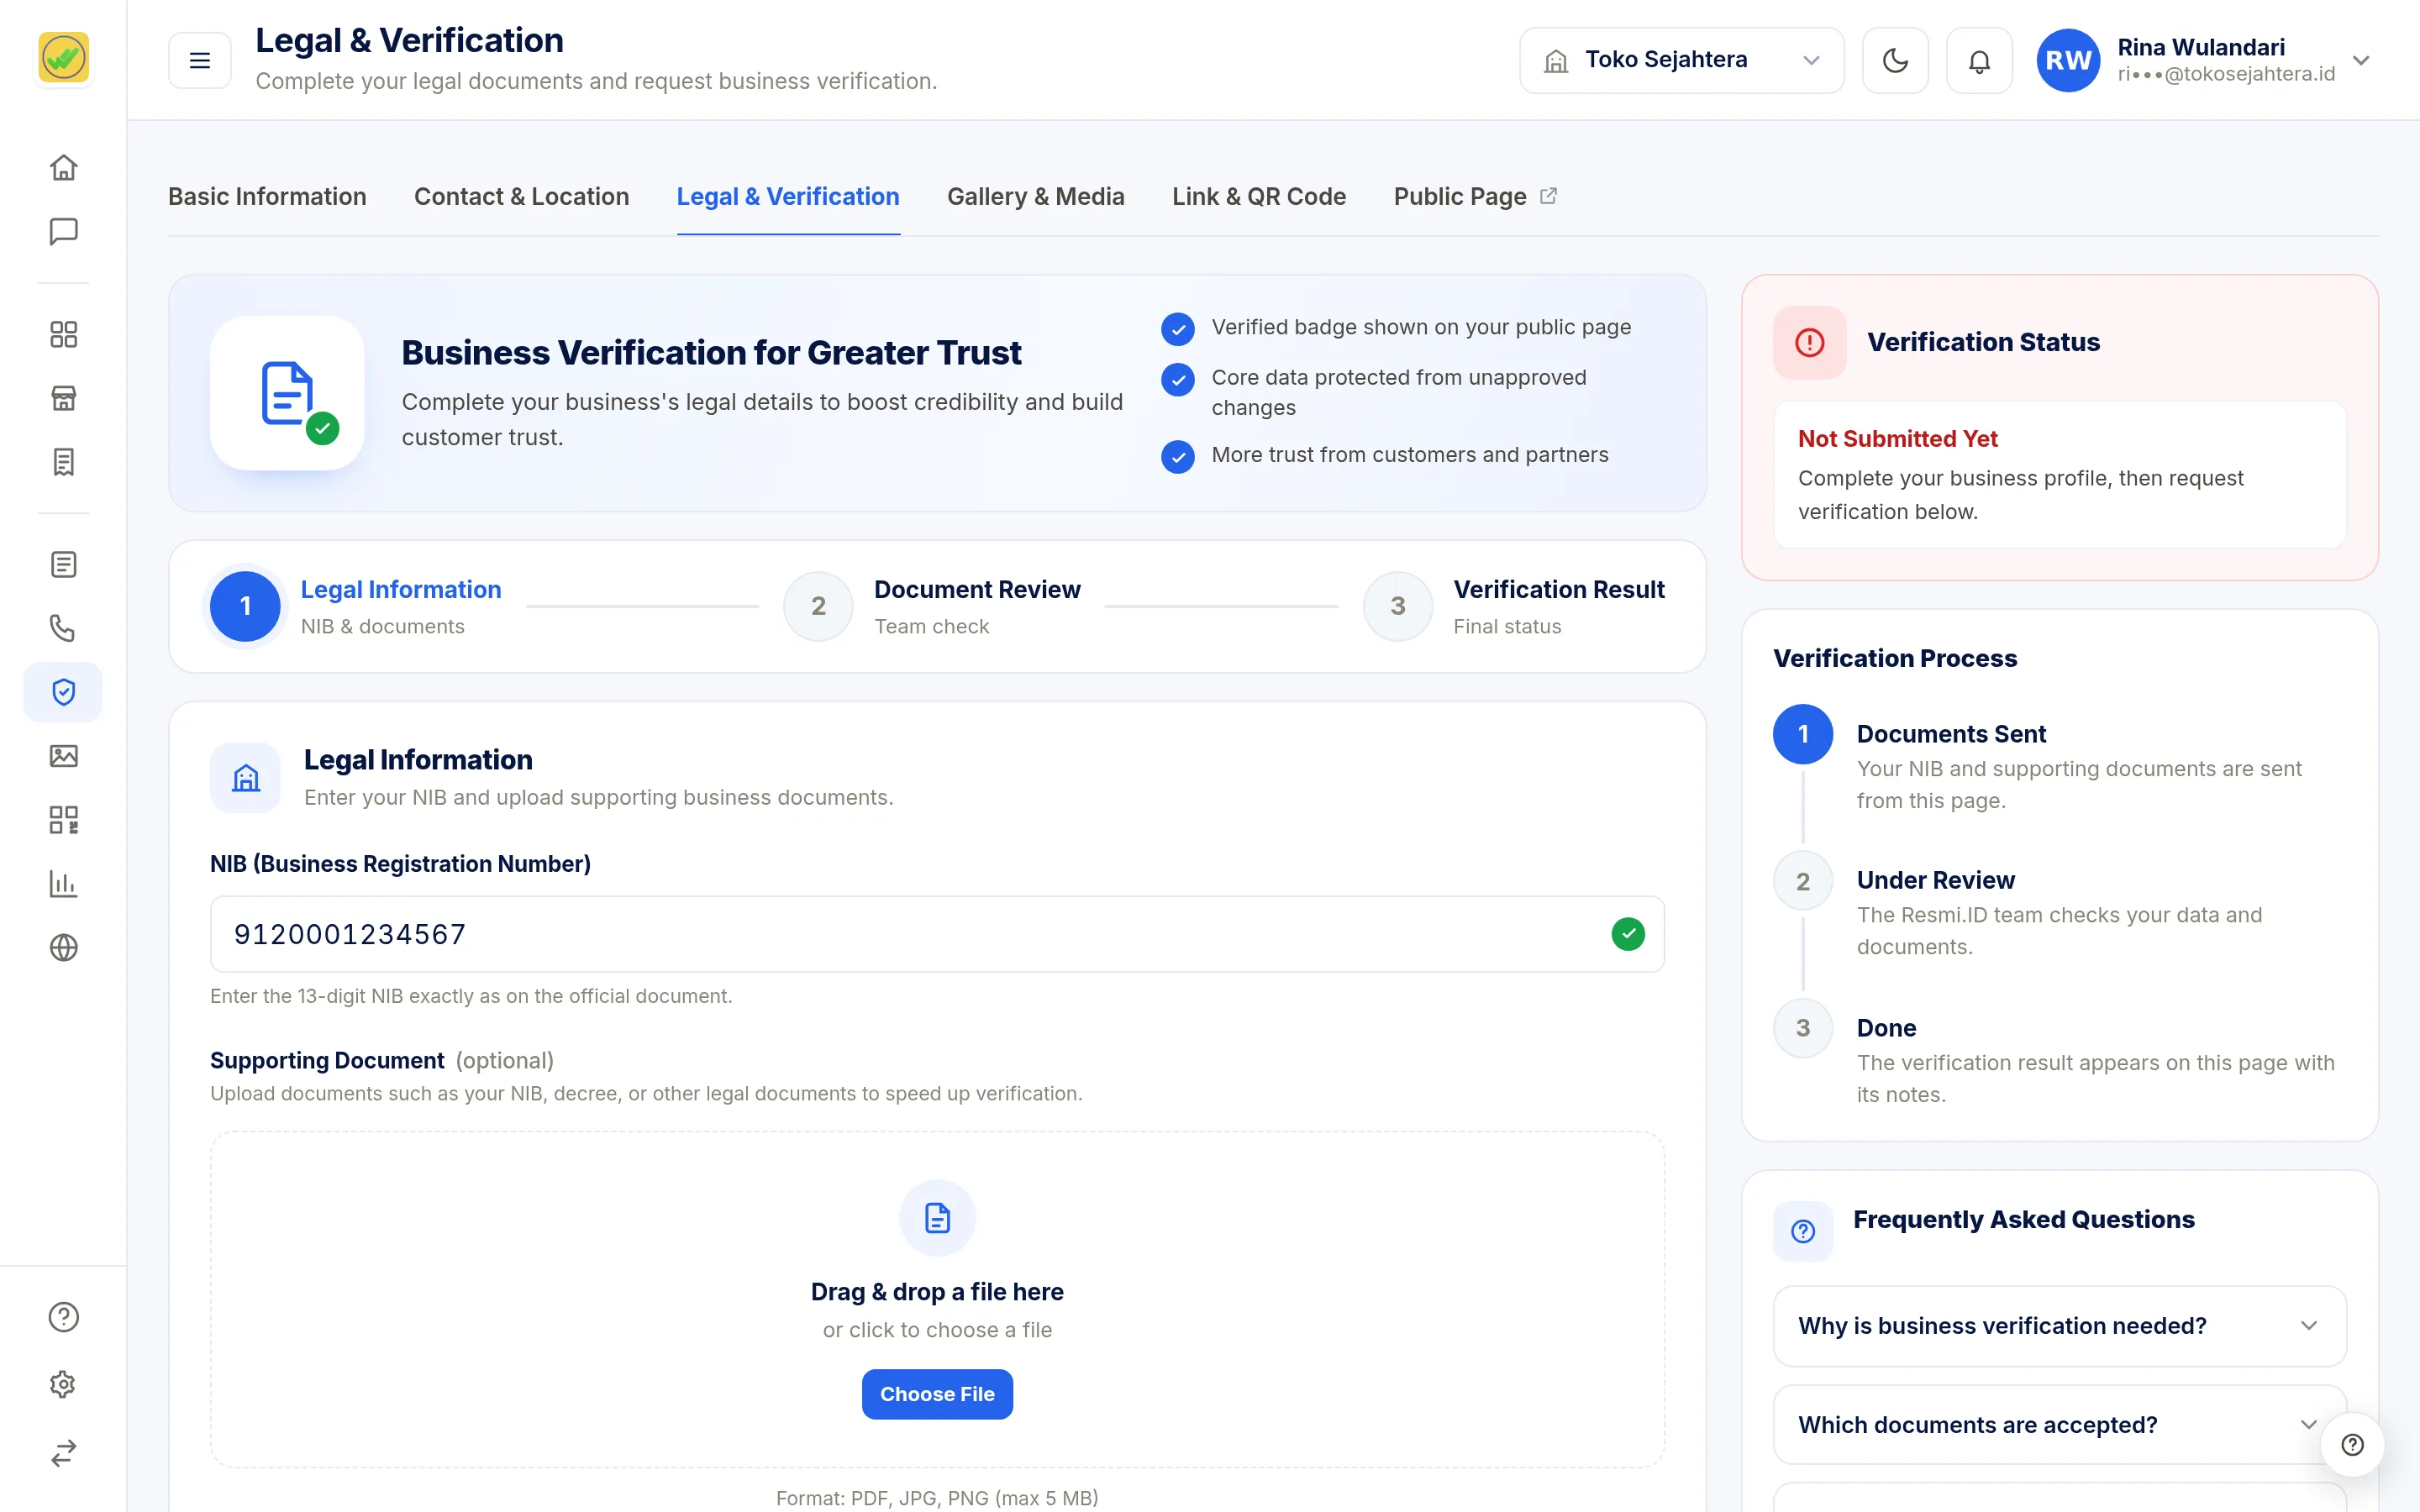Viewport: 2420px width, 1512px height.
Task: Open the phone contact sidebar icon
Action: (x=63, y=628)
